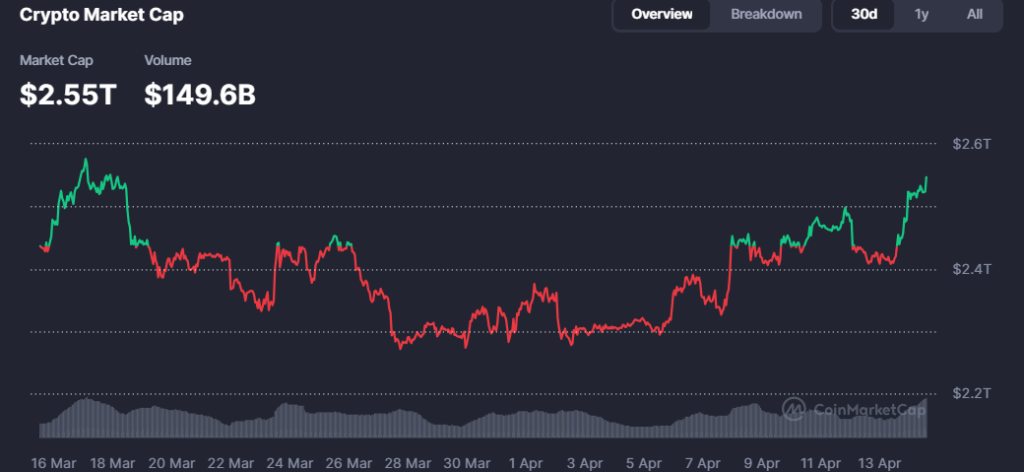Select the $2.55T market cap value

click(x=68, y=95)
